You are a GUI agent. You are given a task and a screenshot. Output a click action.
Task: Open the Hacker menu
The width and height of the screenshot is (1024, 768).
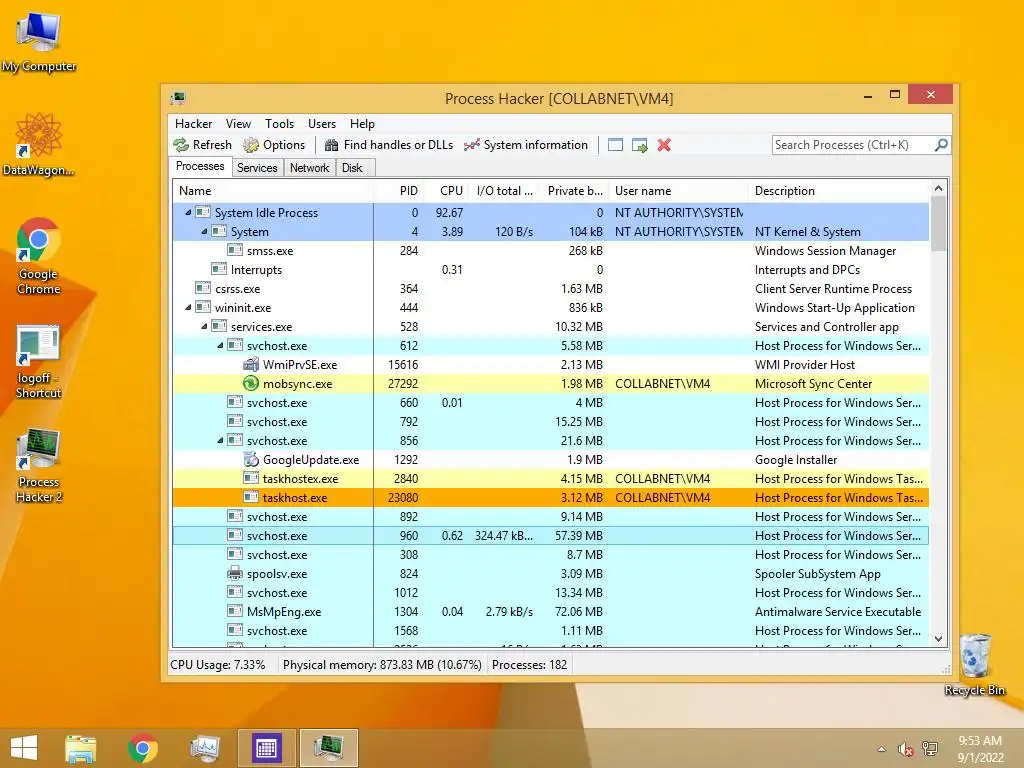point(193,123)
